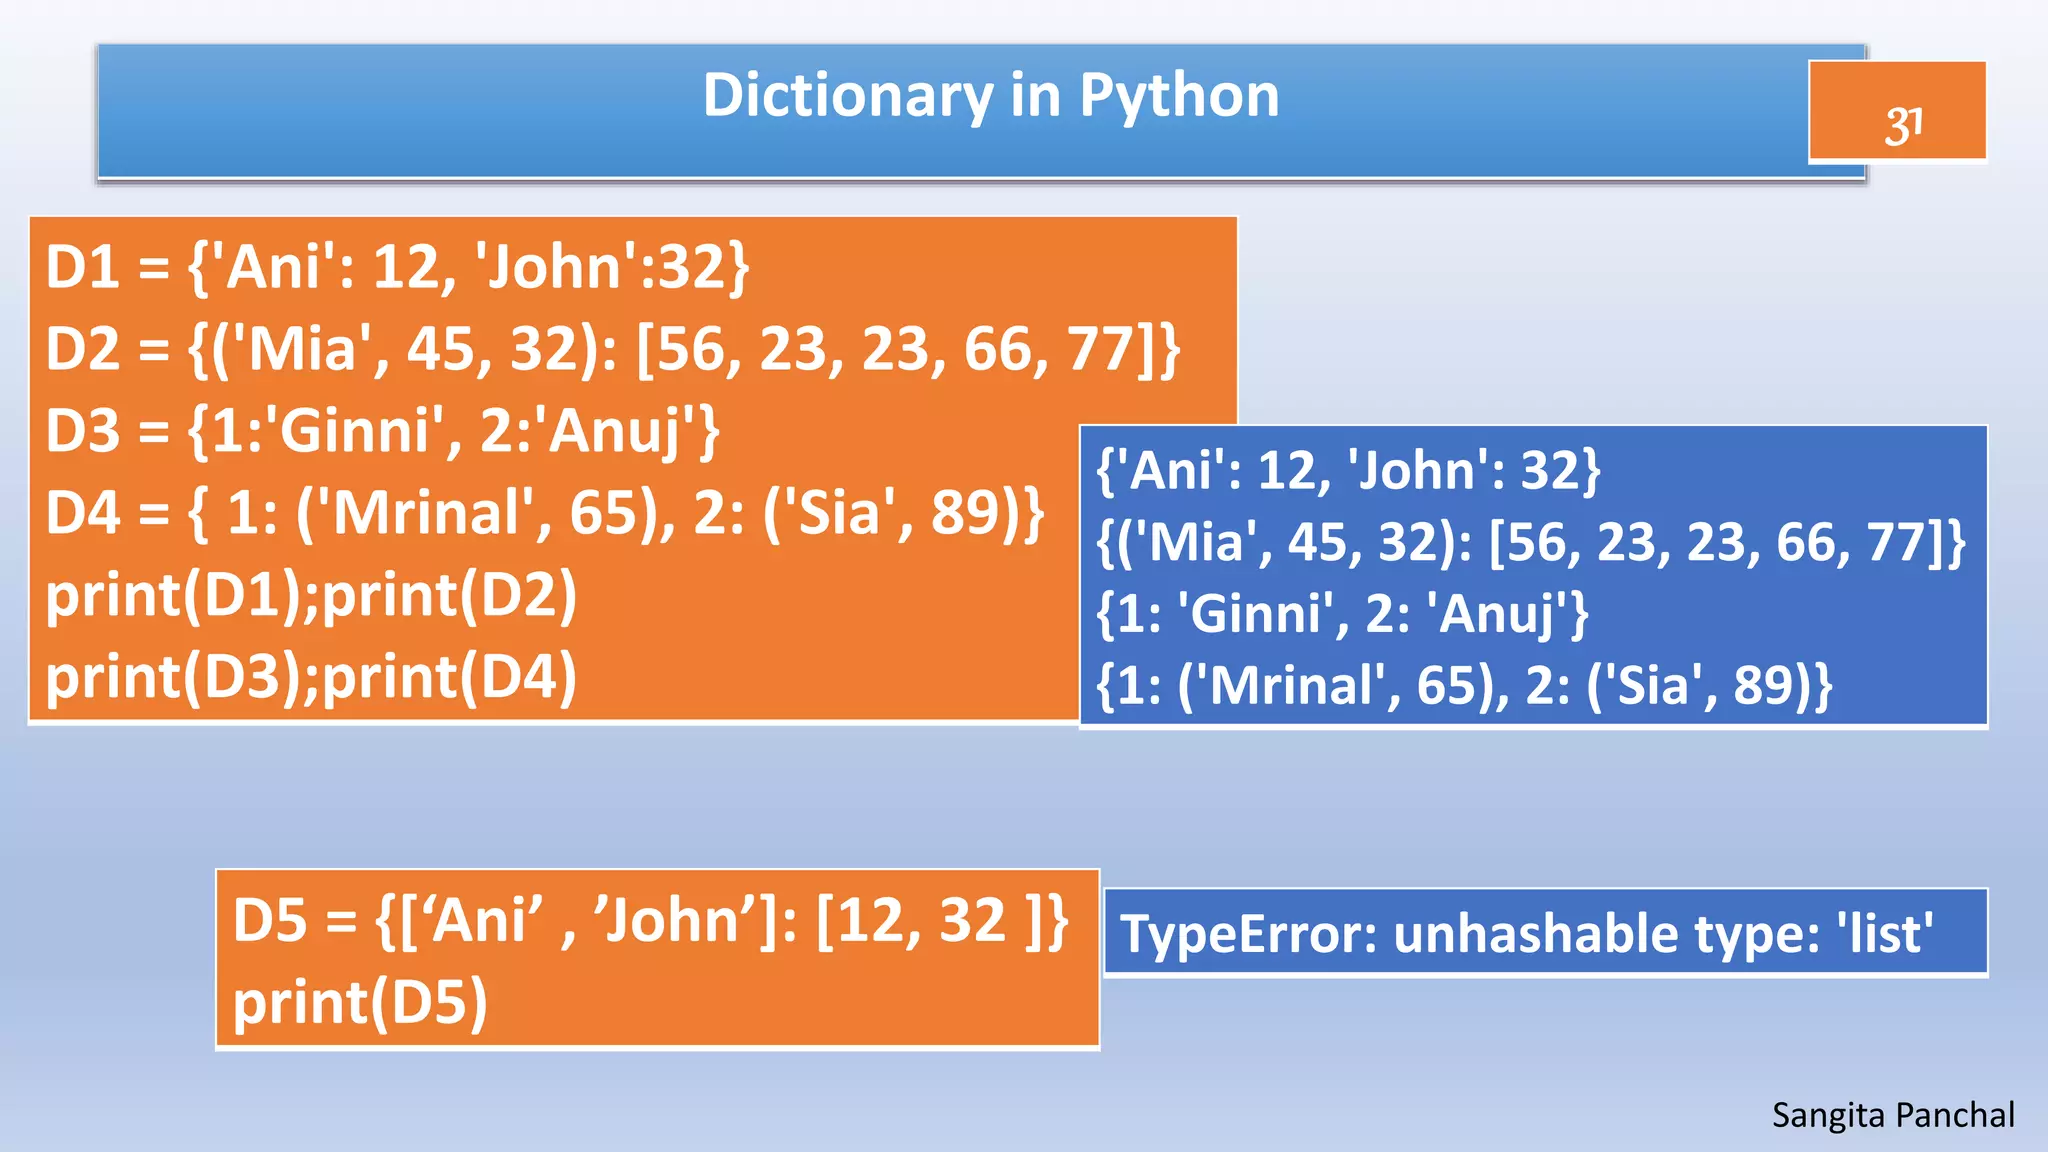This screenshot has width=2048, height=1152.
Task: Click output line {'Ani': 12, 'John': 32}
Action: [x=1348, y=470]
